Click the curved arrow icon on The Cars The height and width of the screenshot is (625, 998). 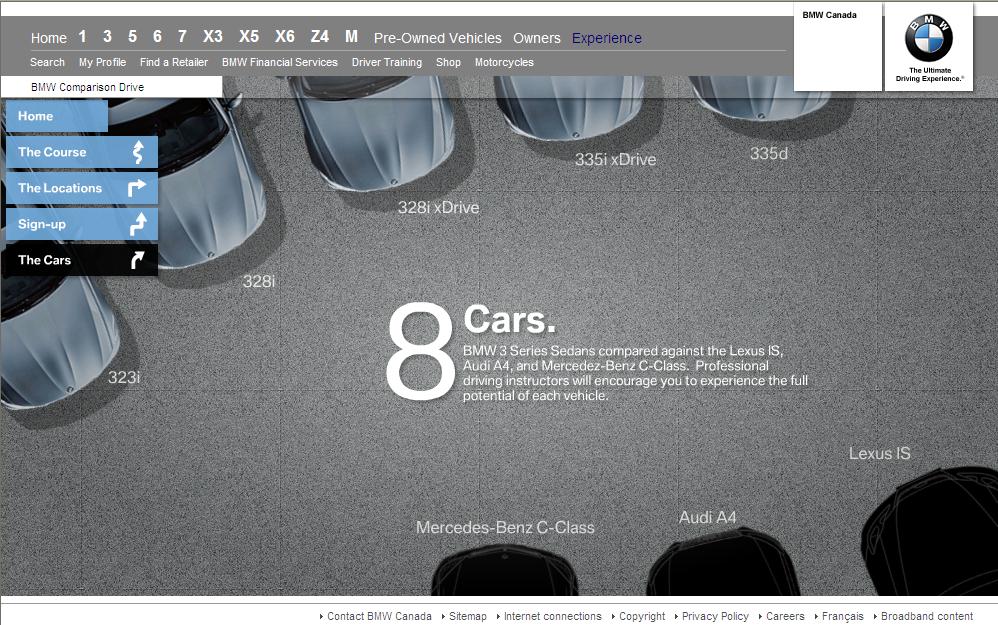[137, 260]
